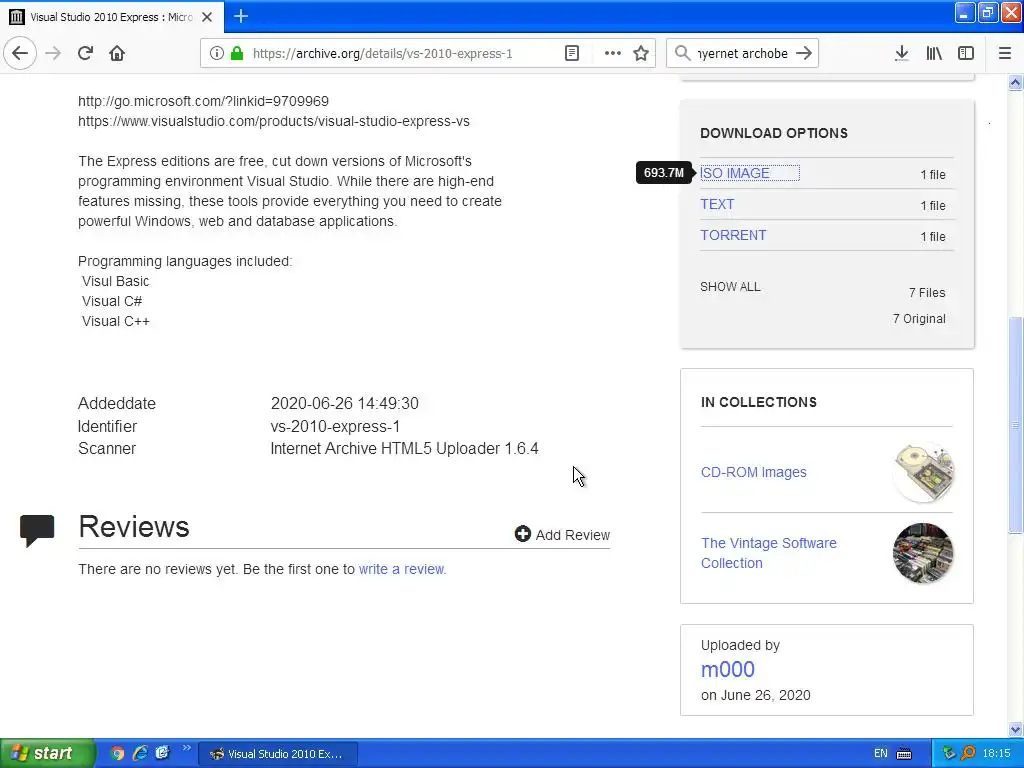Bookmark this page with the star
The image size is (1024, 768).
coord(641,53)
